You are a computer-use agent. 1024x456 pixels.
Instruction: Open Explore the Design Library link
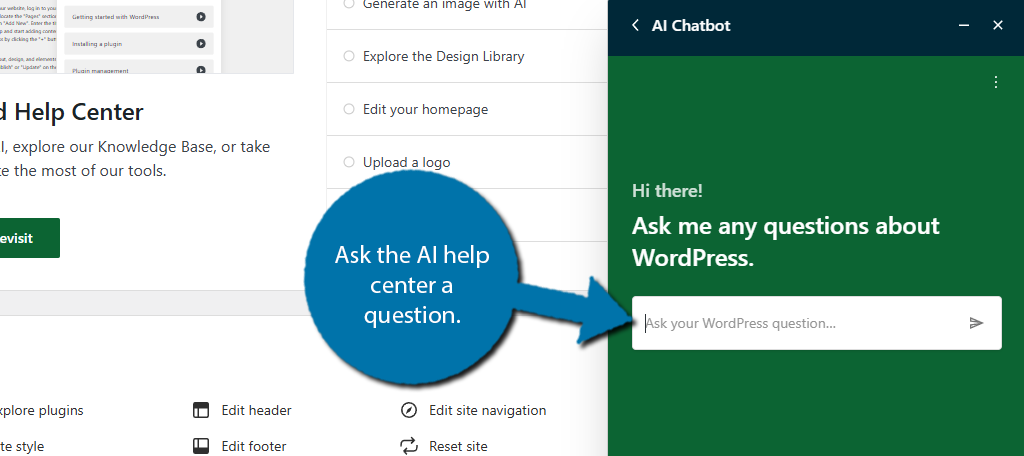pos(443,56)
